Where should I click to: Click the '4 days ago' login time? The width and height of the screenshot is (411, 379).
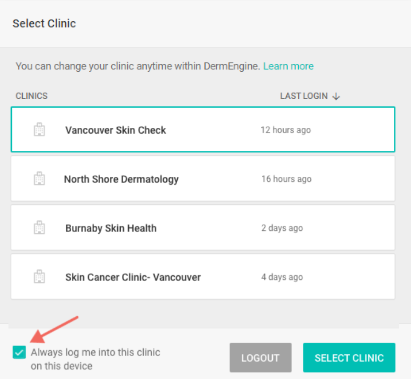point(282,277)
